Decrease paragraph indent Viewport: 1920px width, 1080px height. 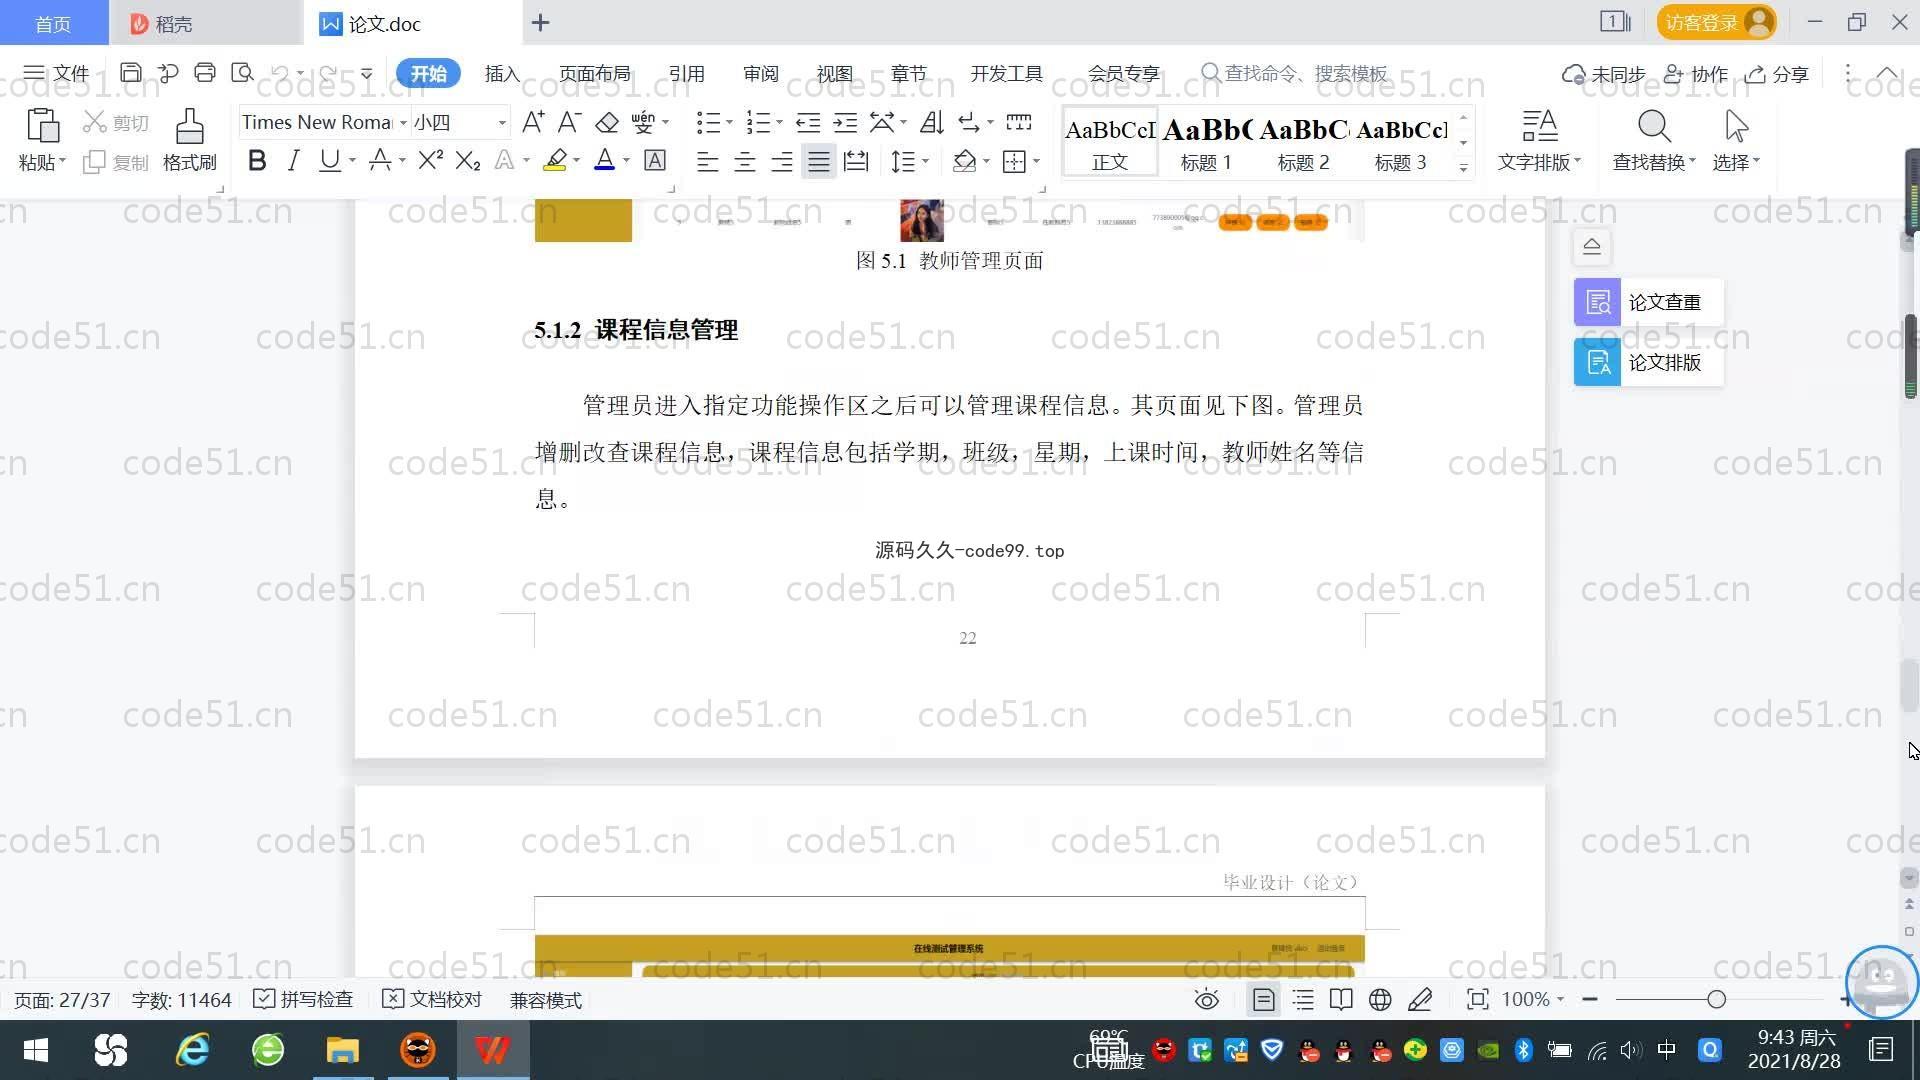[808, 122]
